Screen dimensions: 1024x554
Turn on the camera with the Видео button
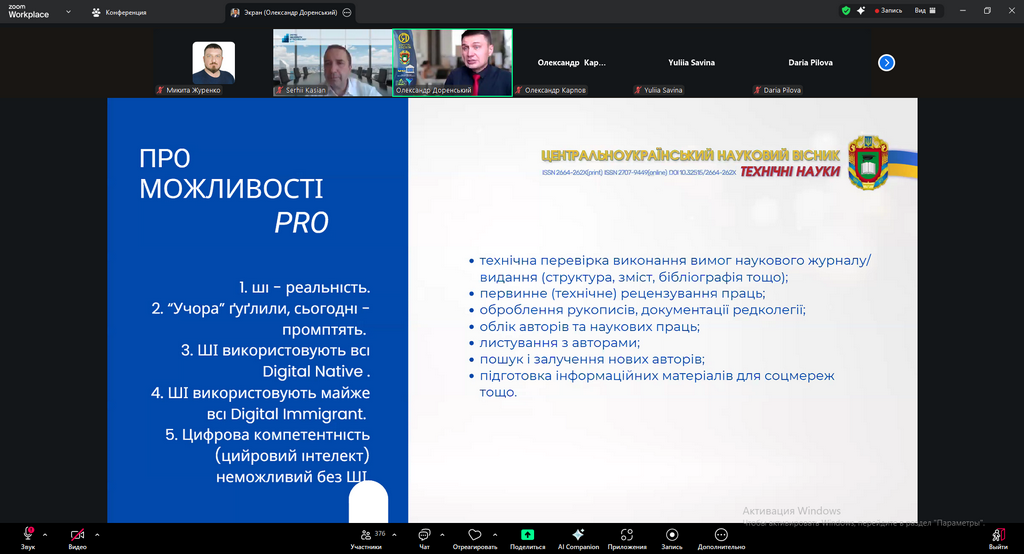point(77,536)
